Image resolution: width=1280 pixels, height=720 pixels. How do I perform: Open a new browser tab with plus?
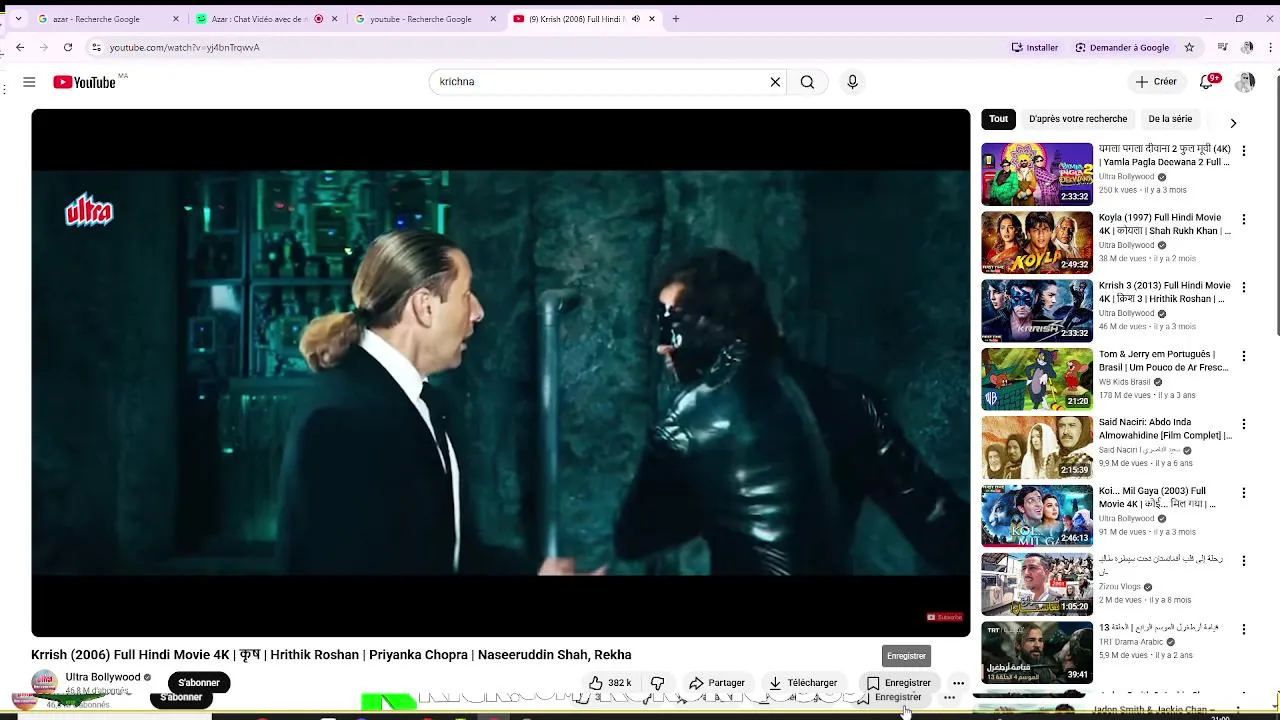point(676,19)
